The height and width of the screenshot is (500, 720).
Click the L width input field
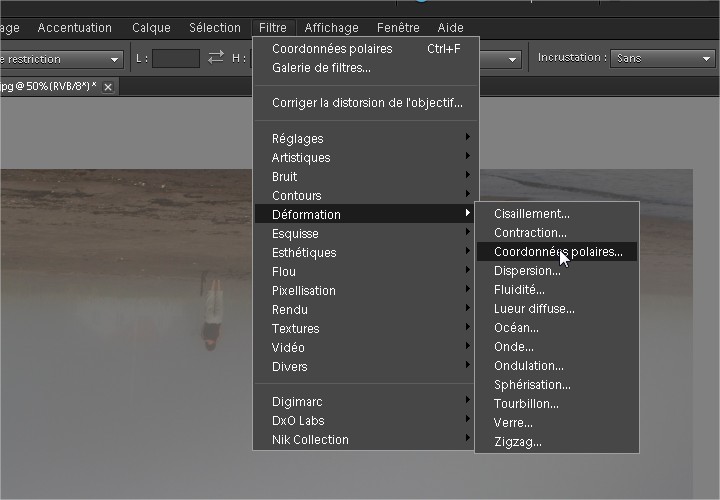(x=176, y=59)
